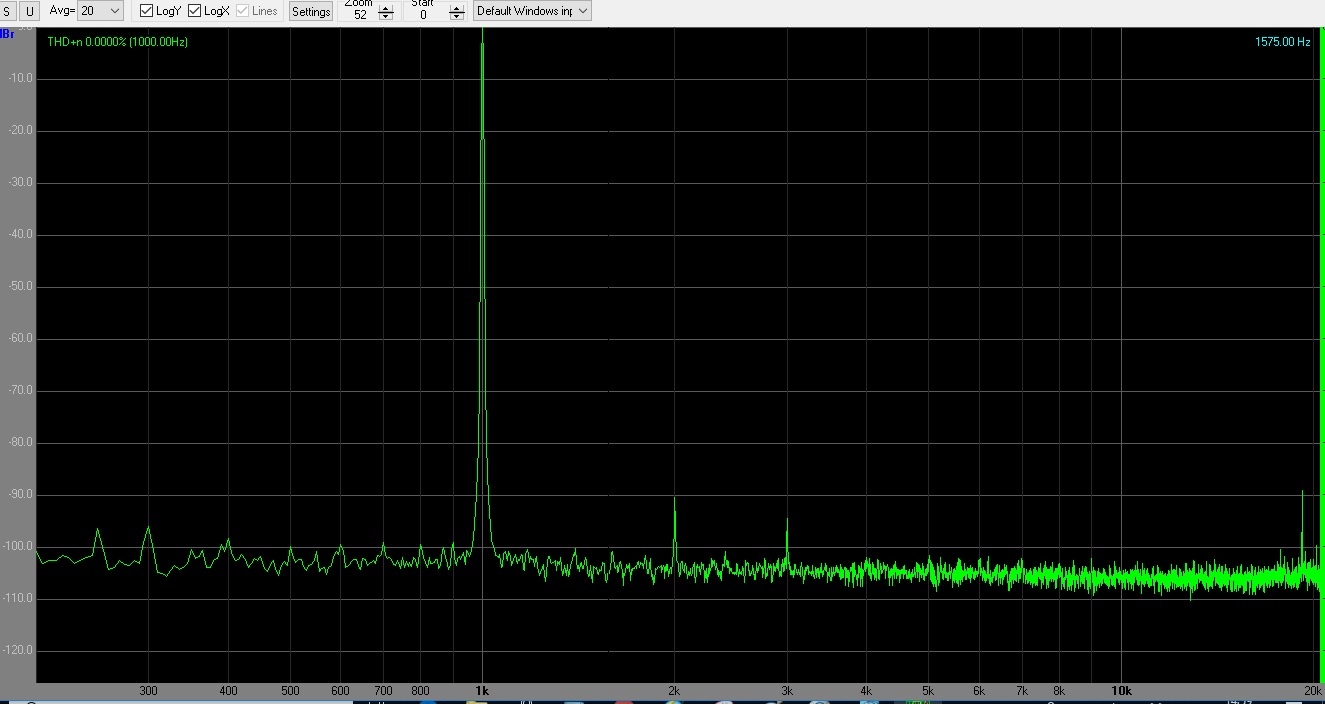Click the 20k frequency axis label
The image size is (1325, 704).
tap(1313, 691)
